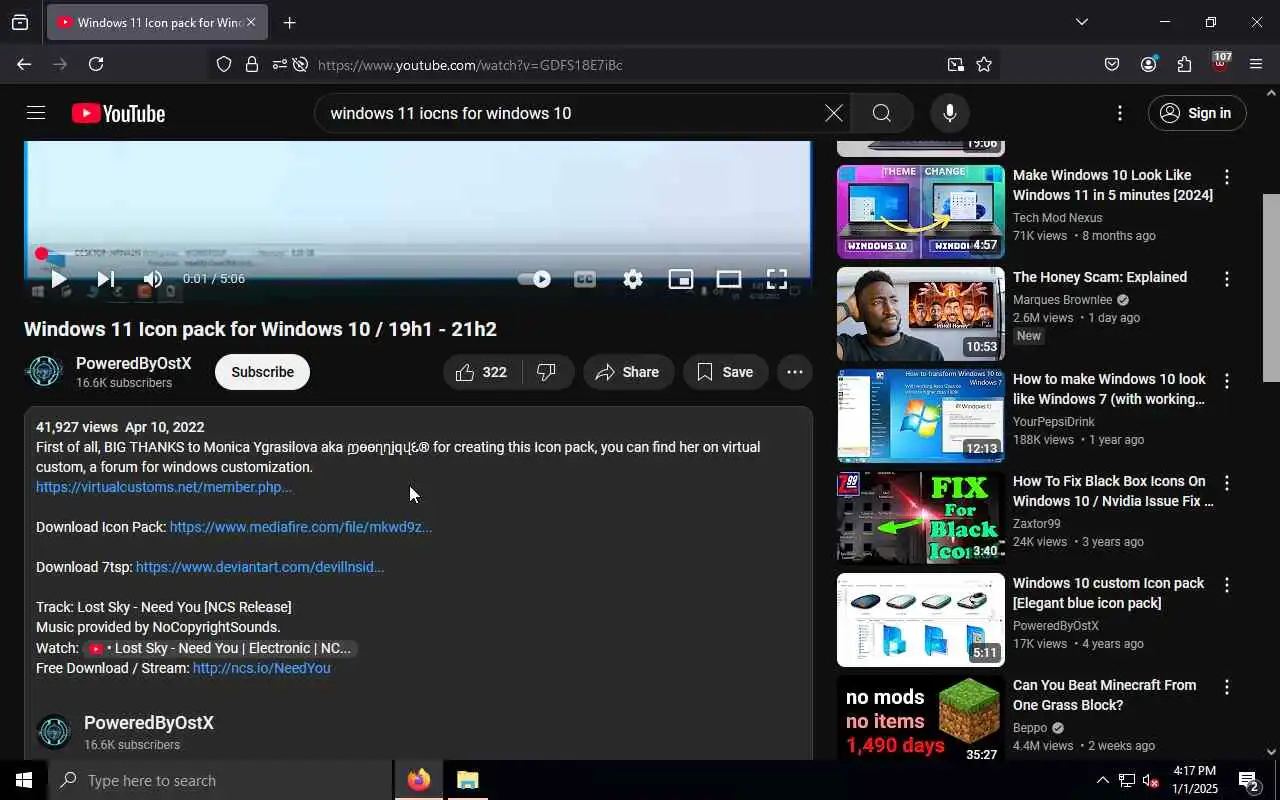This screenshot has height=800, width=1280.
Task: Skip to next video
Action: point(105,279)
